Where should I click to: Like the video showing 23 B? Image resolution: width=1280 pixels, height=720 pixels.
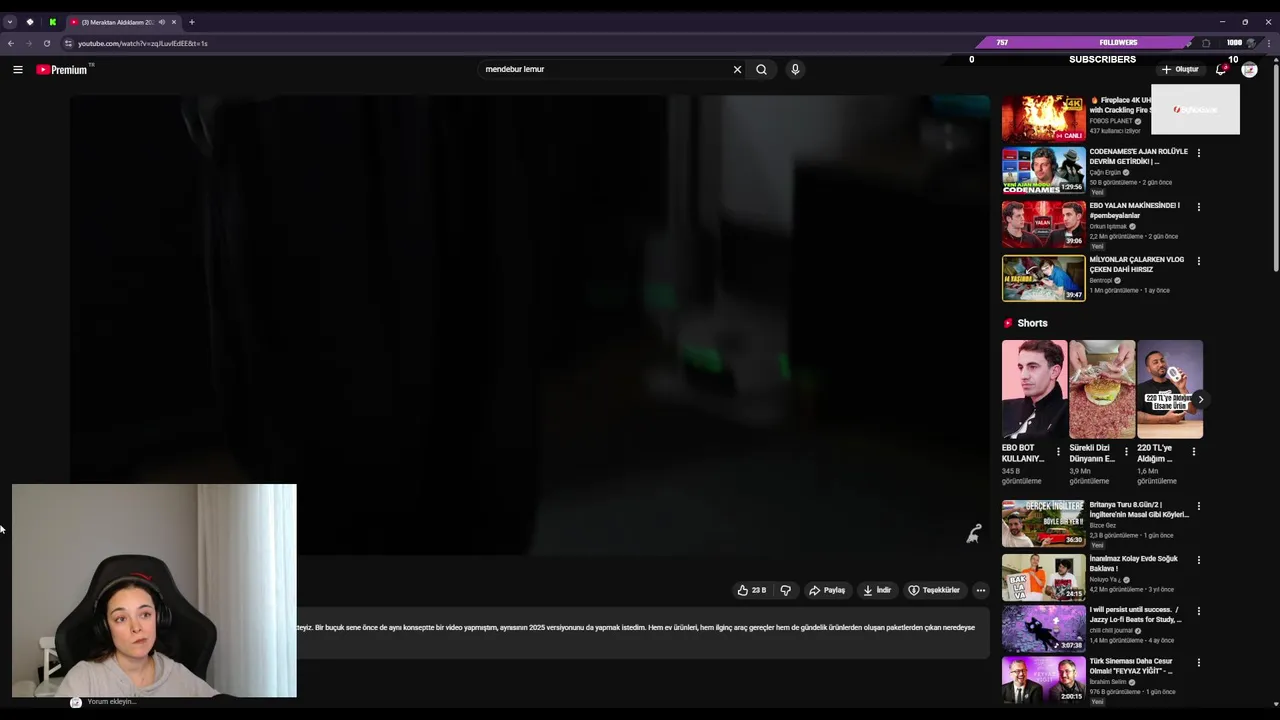click(752, 590)
